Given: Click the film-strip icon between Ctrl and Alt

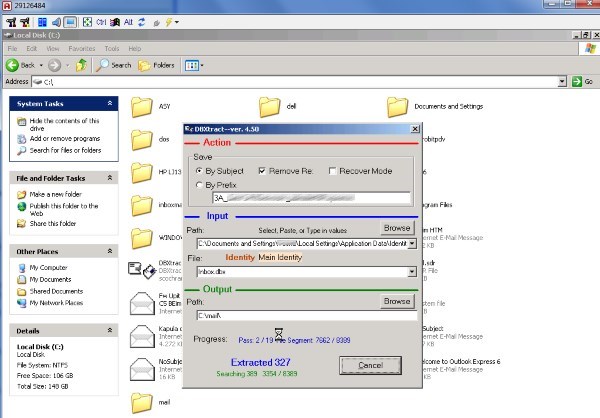Looking at the screenshot, I should [x=115, y=22].
